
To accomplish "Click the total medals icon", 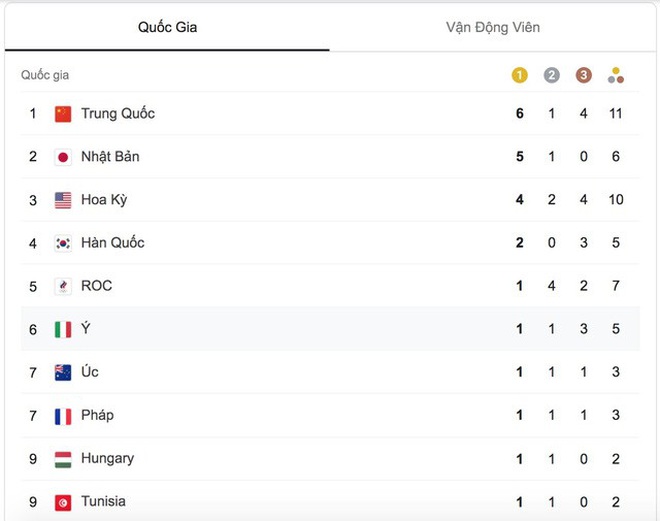I will tap(616, 75).
